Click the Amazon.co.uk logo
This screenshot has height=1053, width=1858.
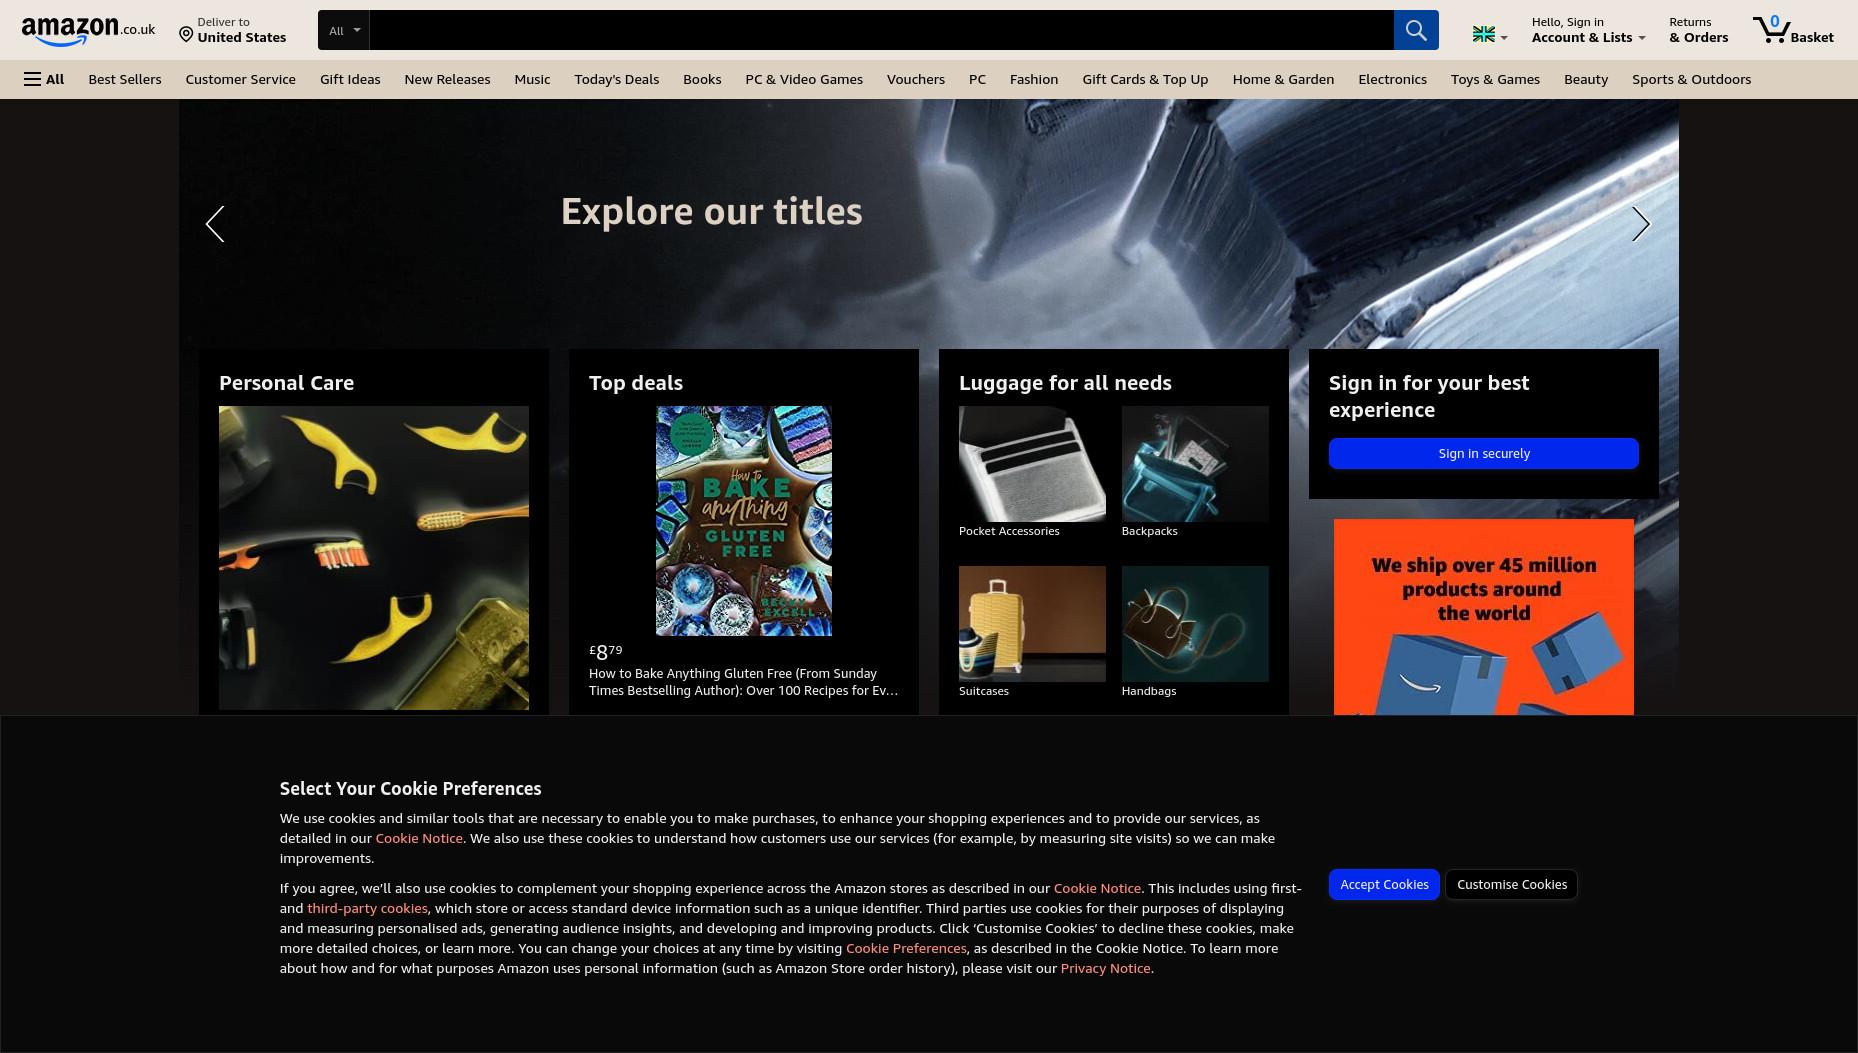pyautogui.click(x=88, y=30)
